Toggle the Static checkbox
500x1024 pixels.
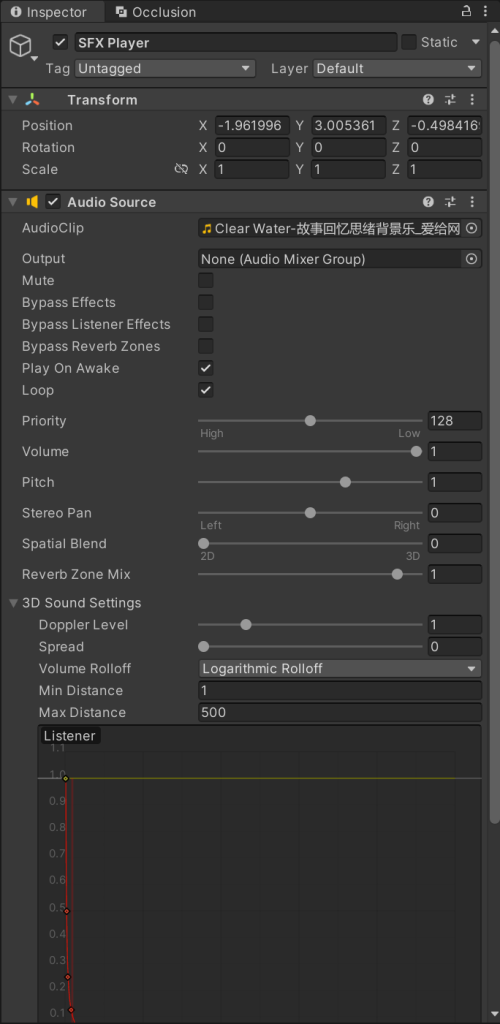tap(409, 42)
